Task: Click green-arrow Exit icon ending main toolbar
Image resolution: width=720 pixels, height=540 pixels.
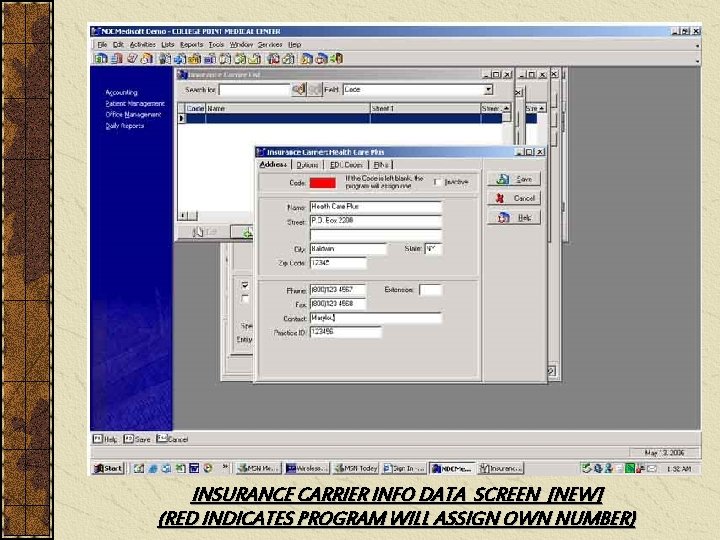Action: [x=337, y=59]
